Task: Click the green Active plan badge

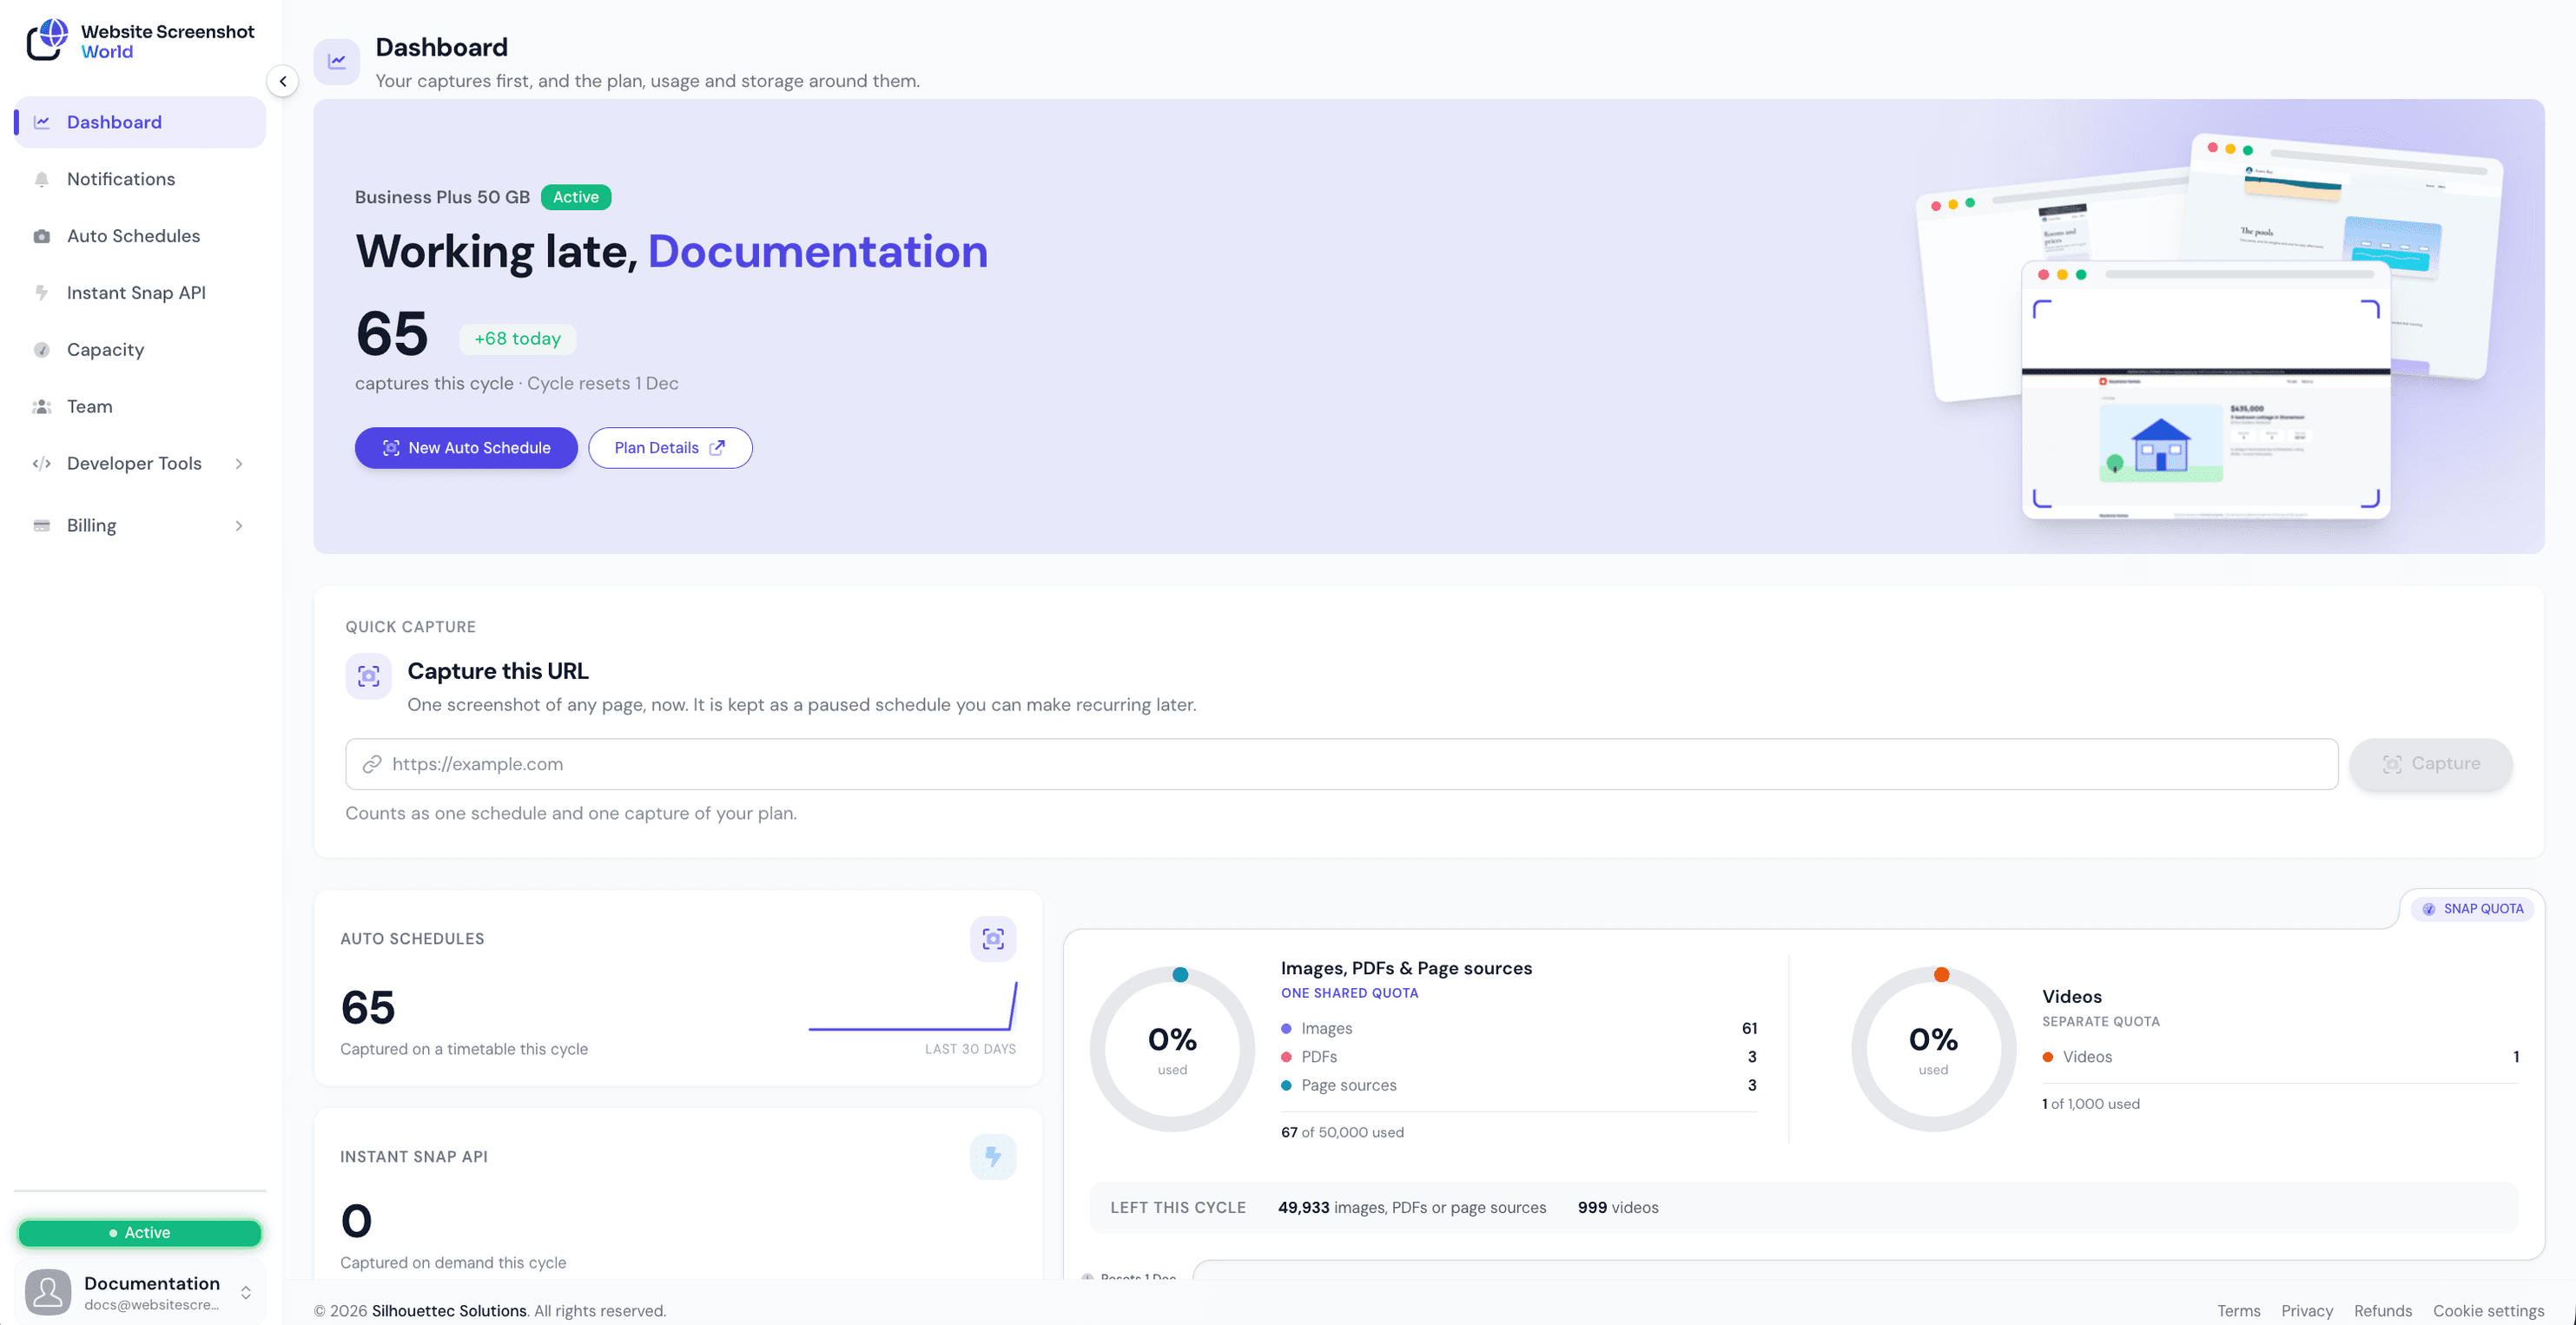Action: (x=576, y=197)
